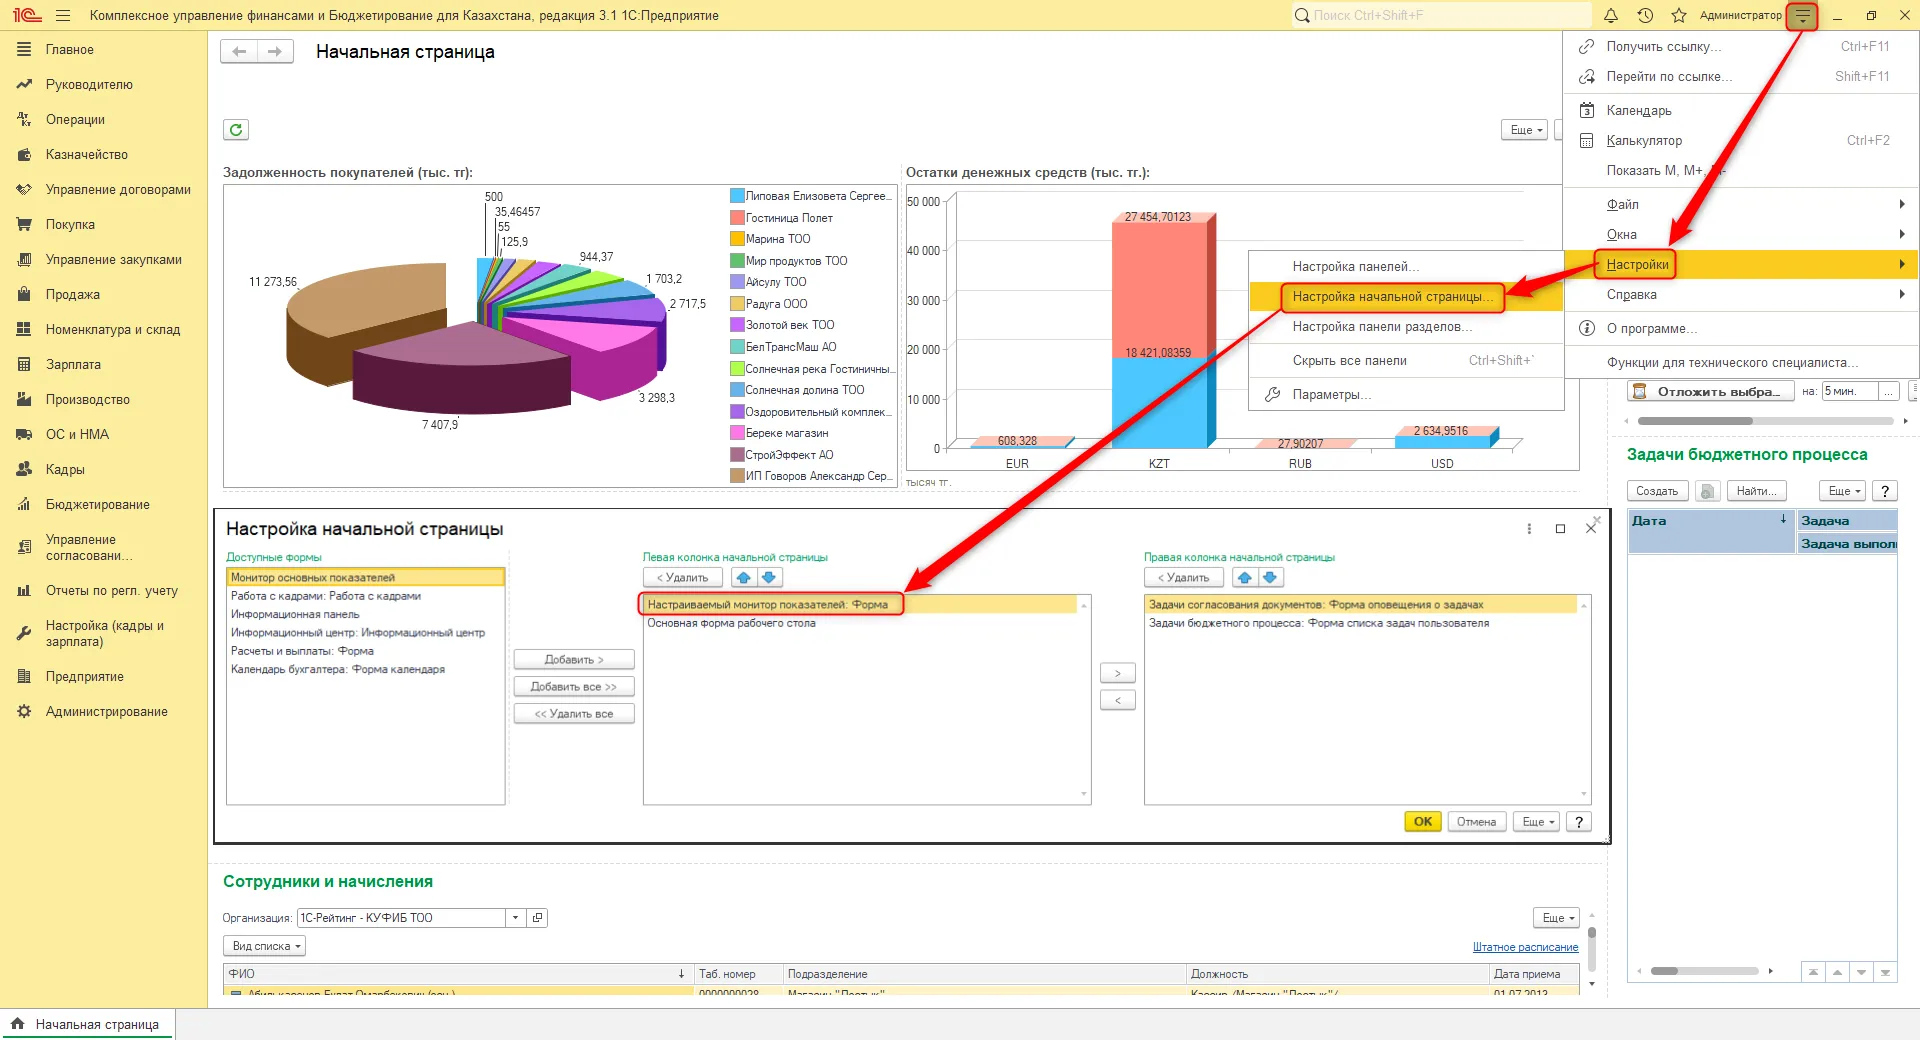Image resolution: width=1920 pixels, height=1040 pixels.
Task: Select Информационная панель in available forms
Action: (295, 614)
